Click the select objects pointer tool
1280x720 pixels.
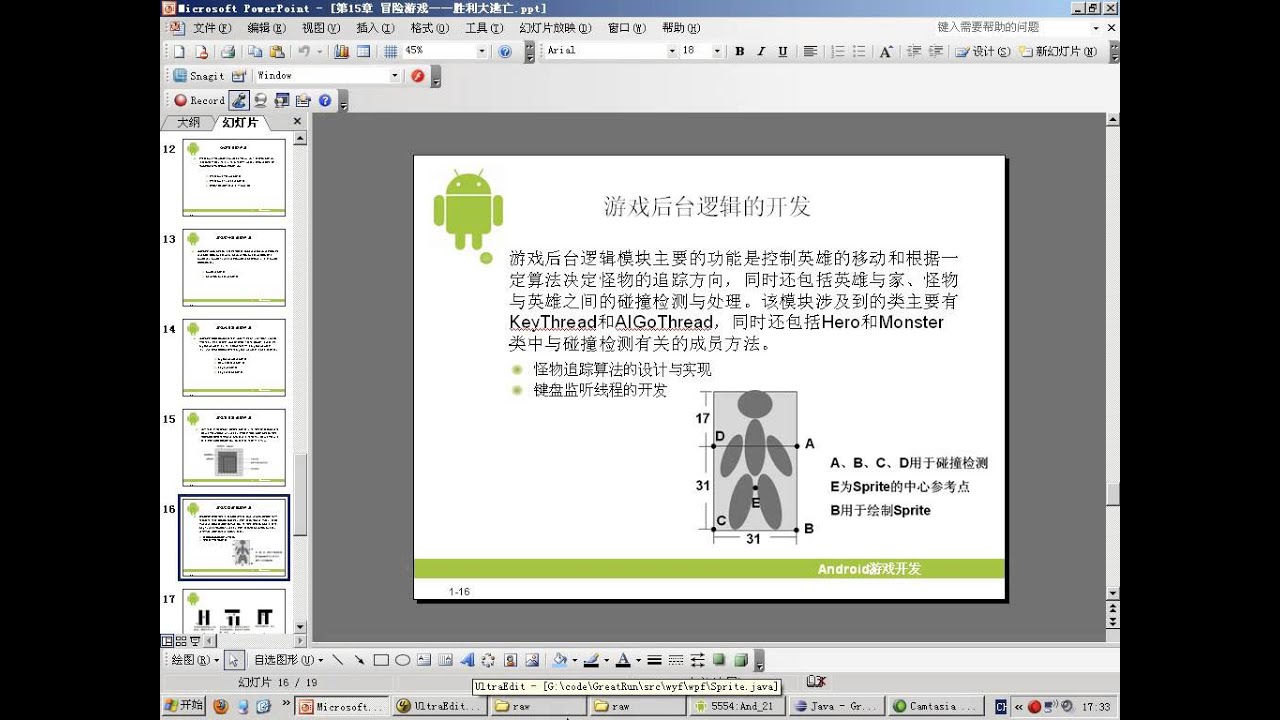pyautogui.click(x=233, y=660)
